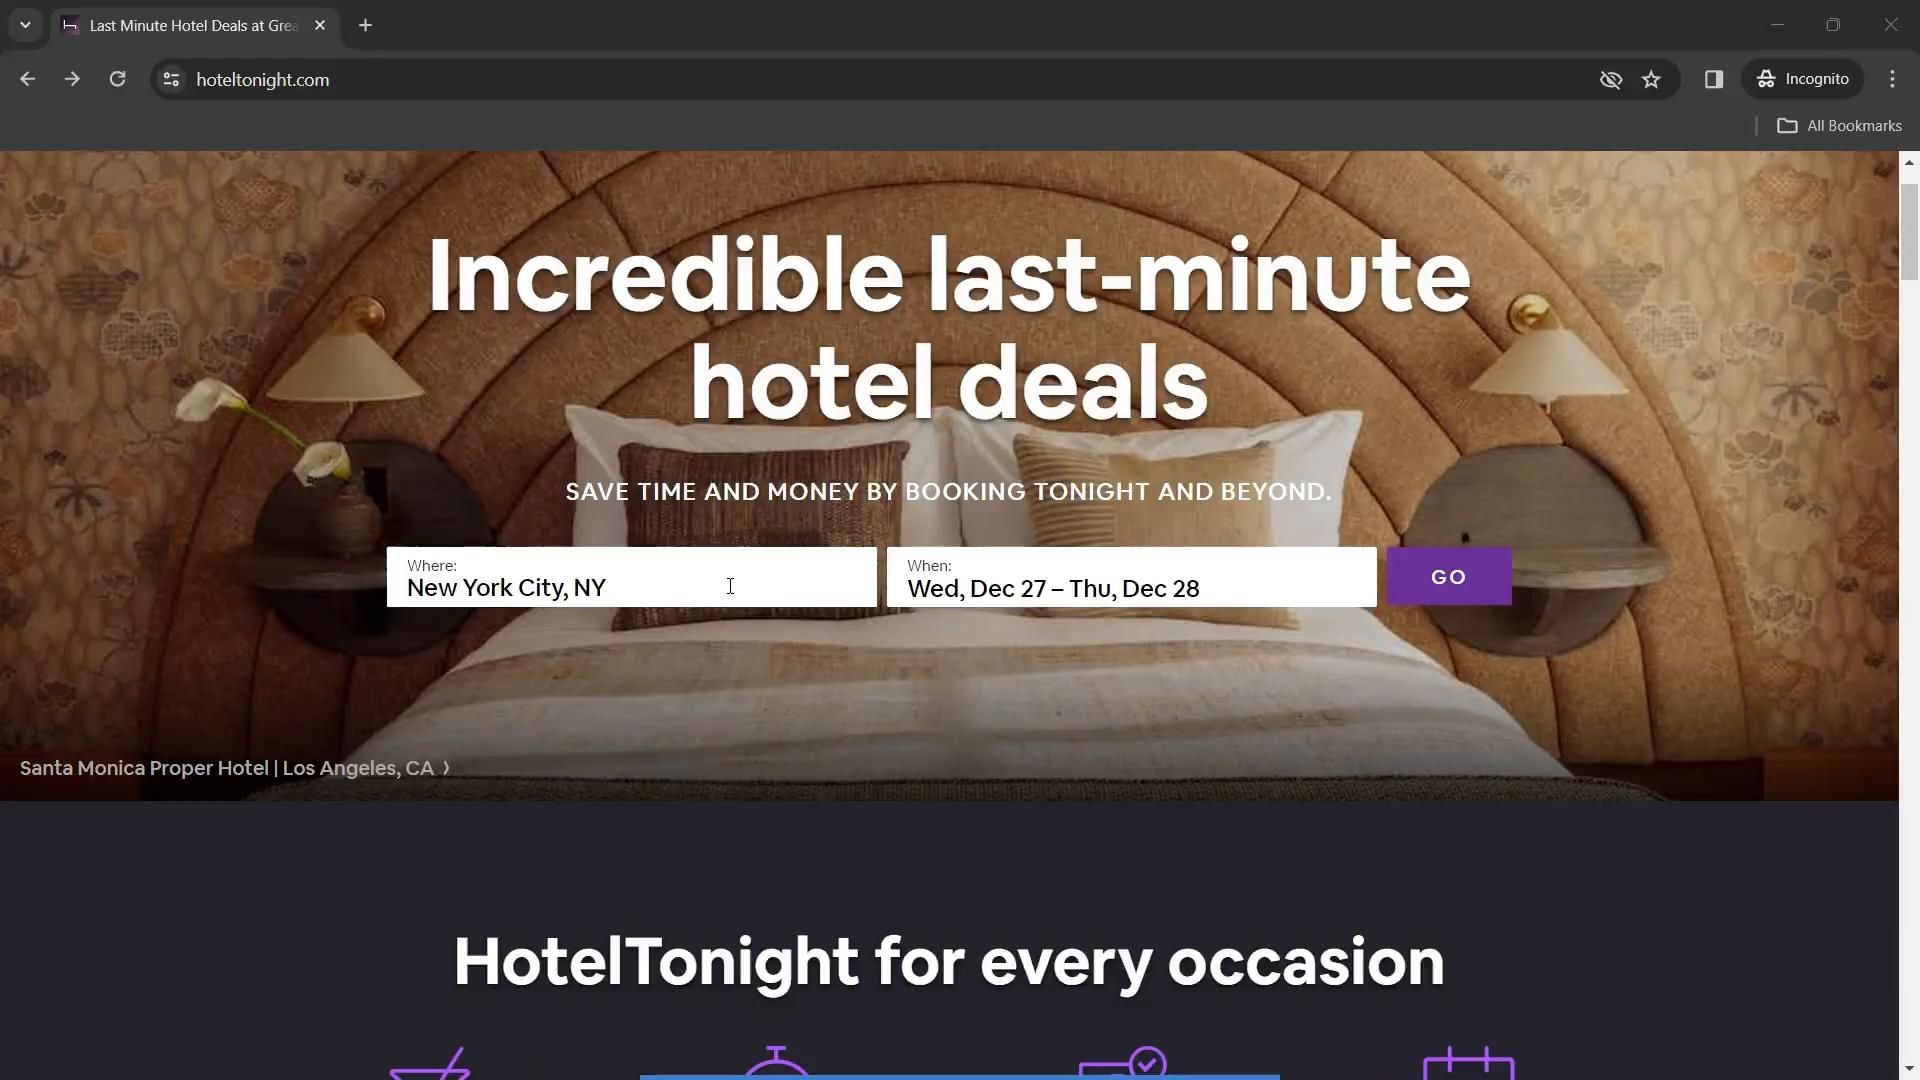Bookmark this page with the star icon
Image resolution: width=1920 pixels, height=1080 pixels.
tap(1651, 79)
